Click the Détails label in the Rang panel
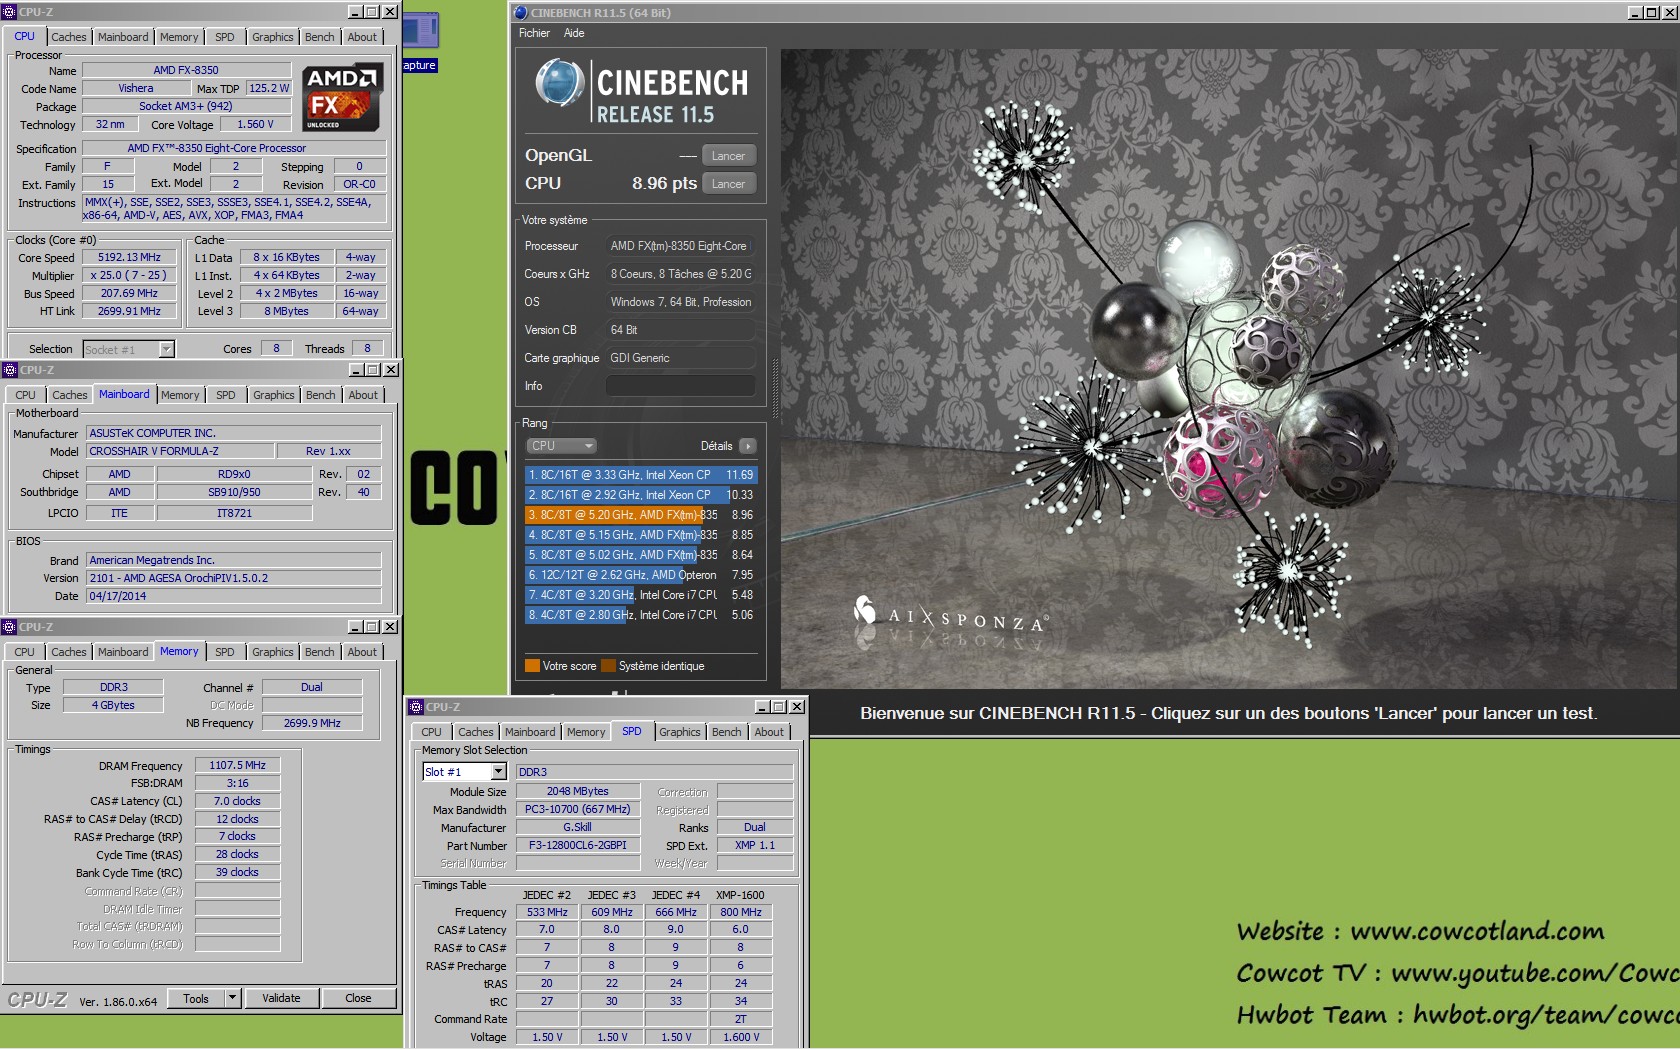This screenshot has width=1680, height=1050. coord(716,446)
